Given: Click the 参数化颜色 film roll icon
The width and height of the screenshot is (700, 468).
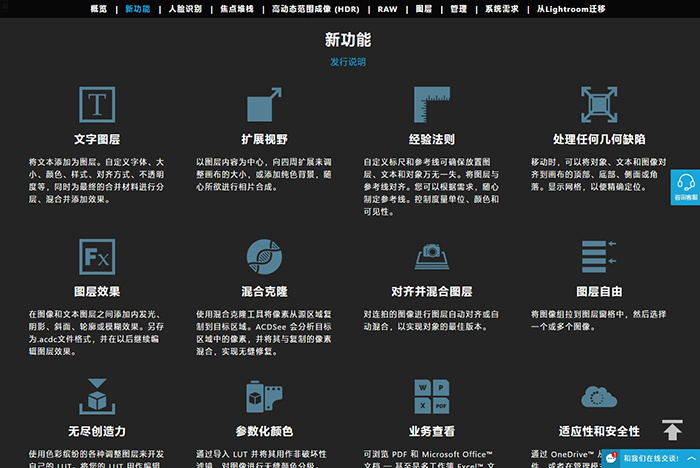Looking at the screenshot, I should click(x=264, y=397).
